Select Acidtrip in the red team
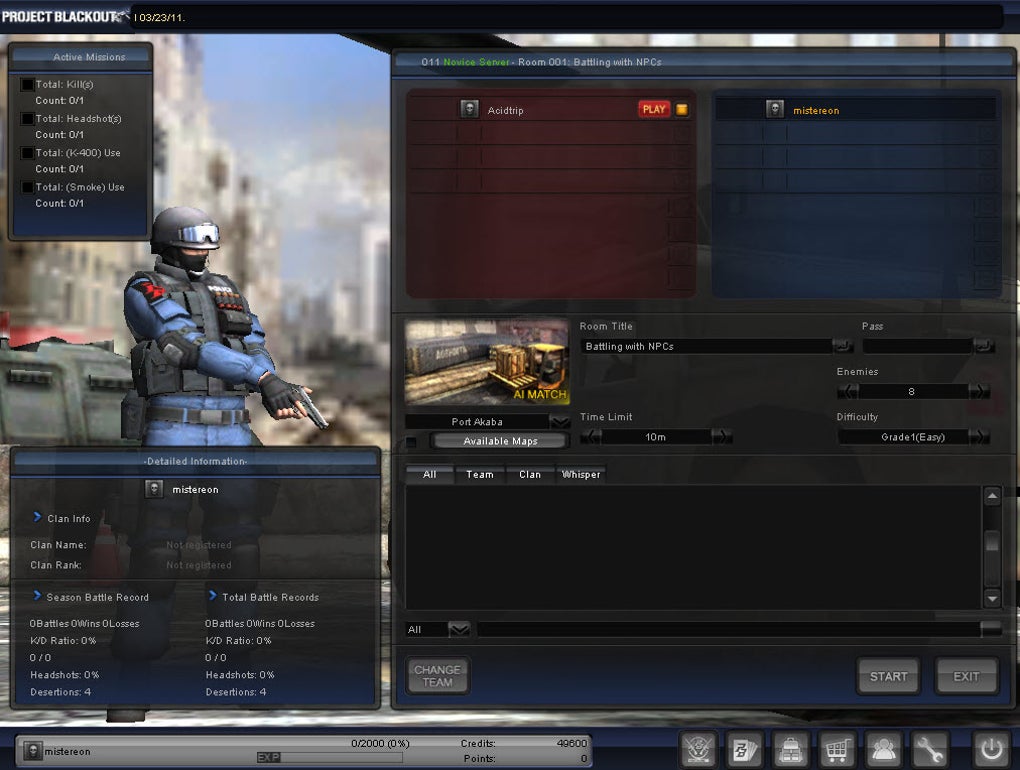Screen dimensions: 1020x770 (x=551, y=109)
